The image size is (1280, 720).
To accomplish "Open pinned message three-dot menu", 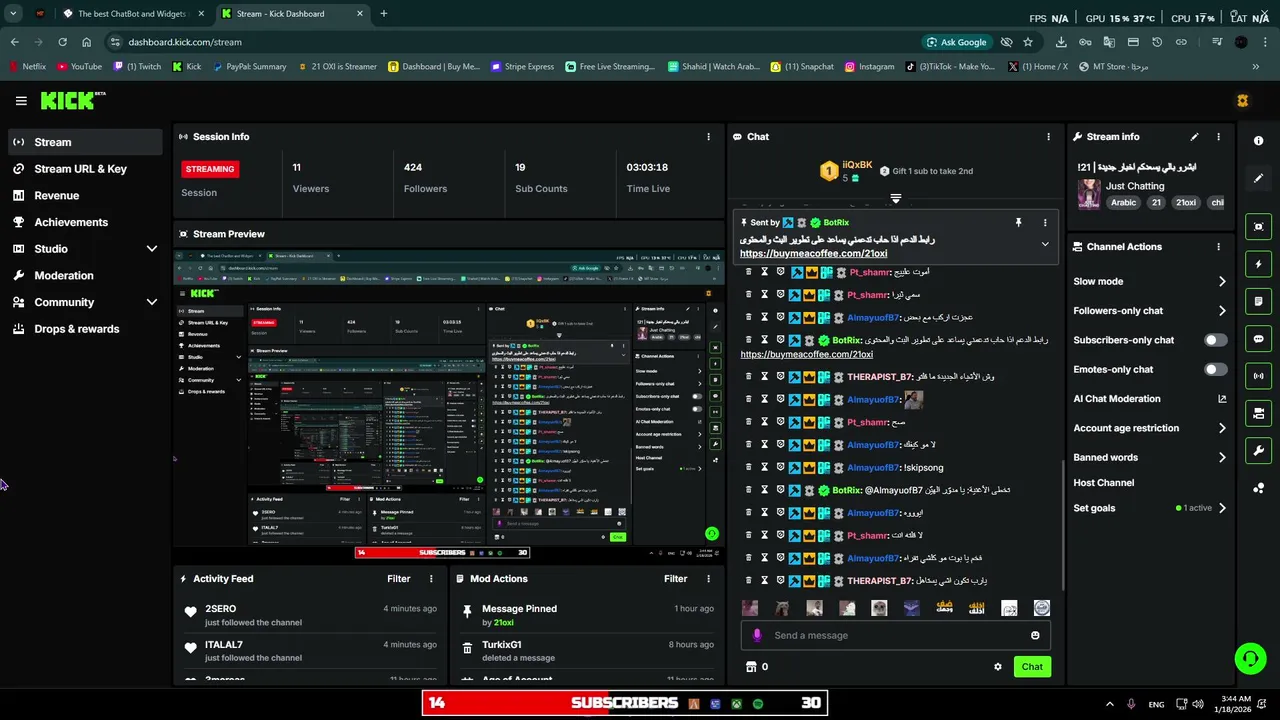I will pos(1045,223).
